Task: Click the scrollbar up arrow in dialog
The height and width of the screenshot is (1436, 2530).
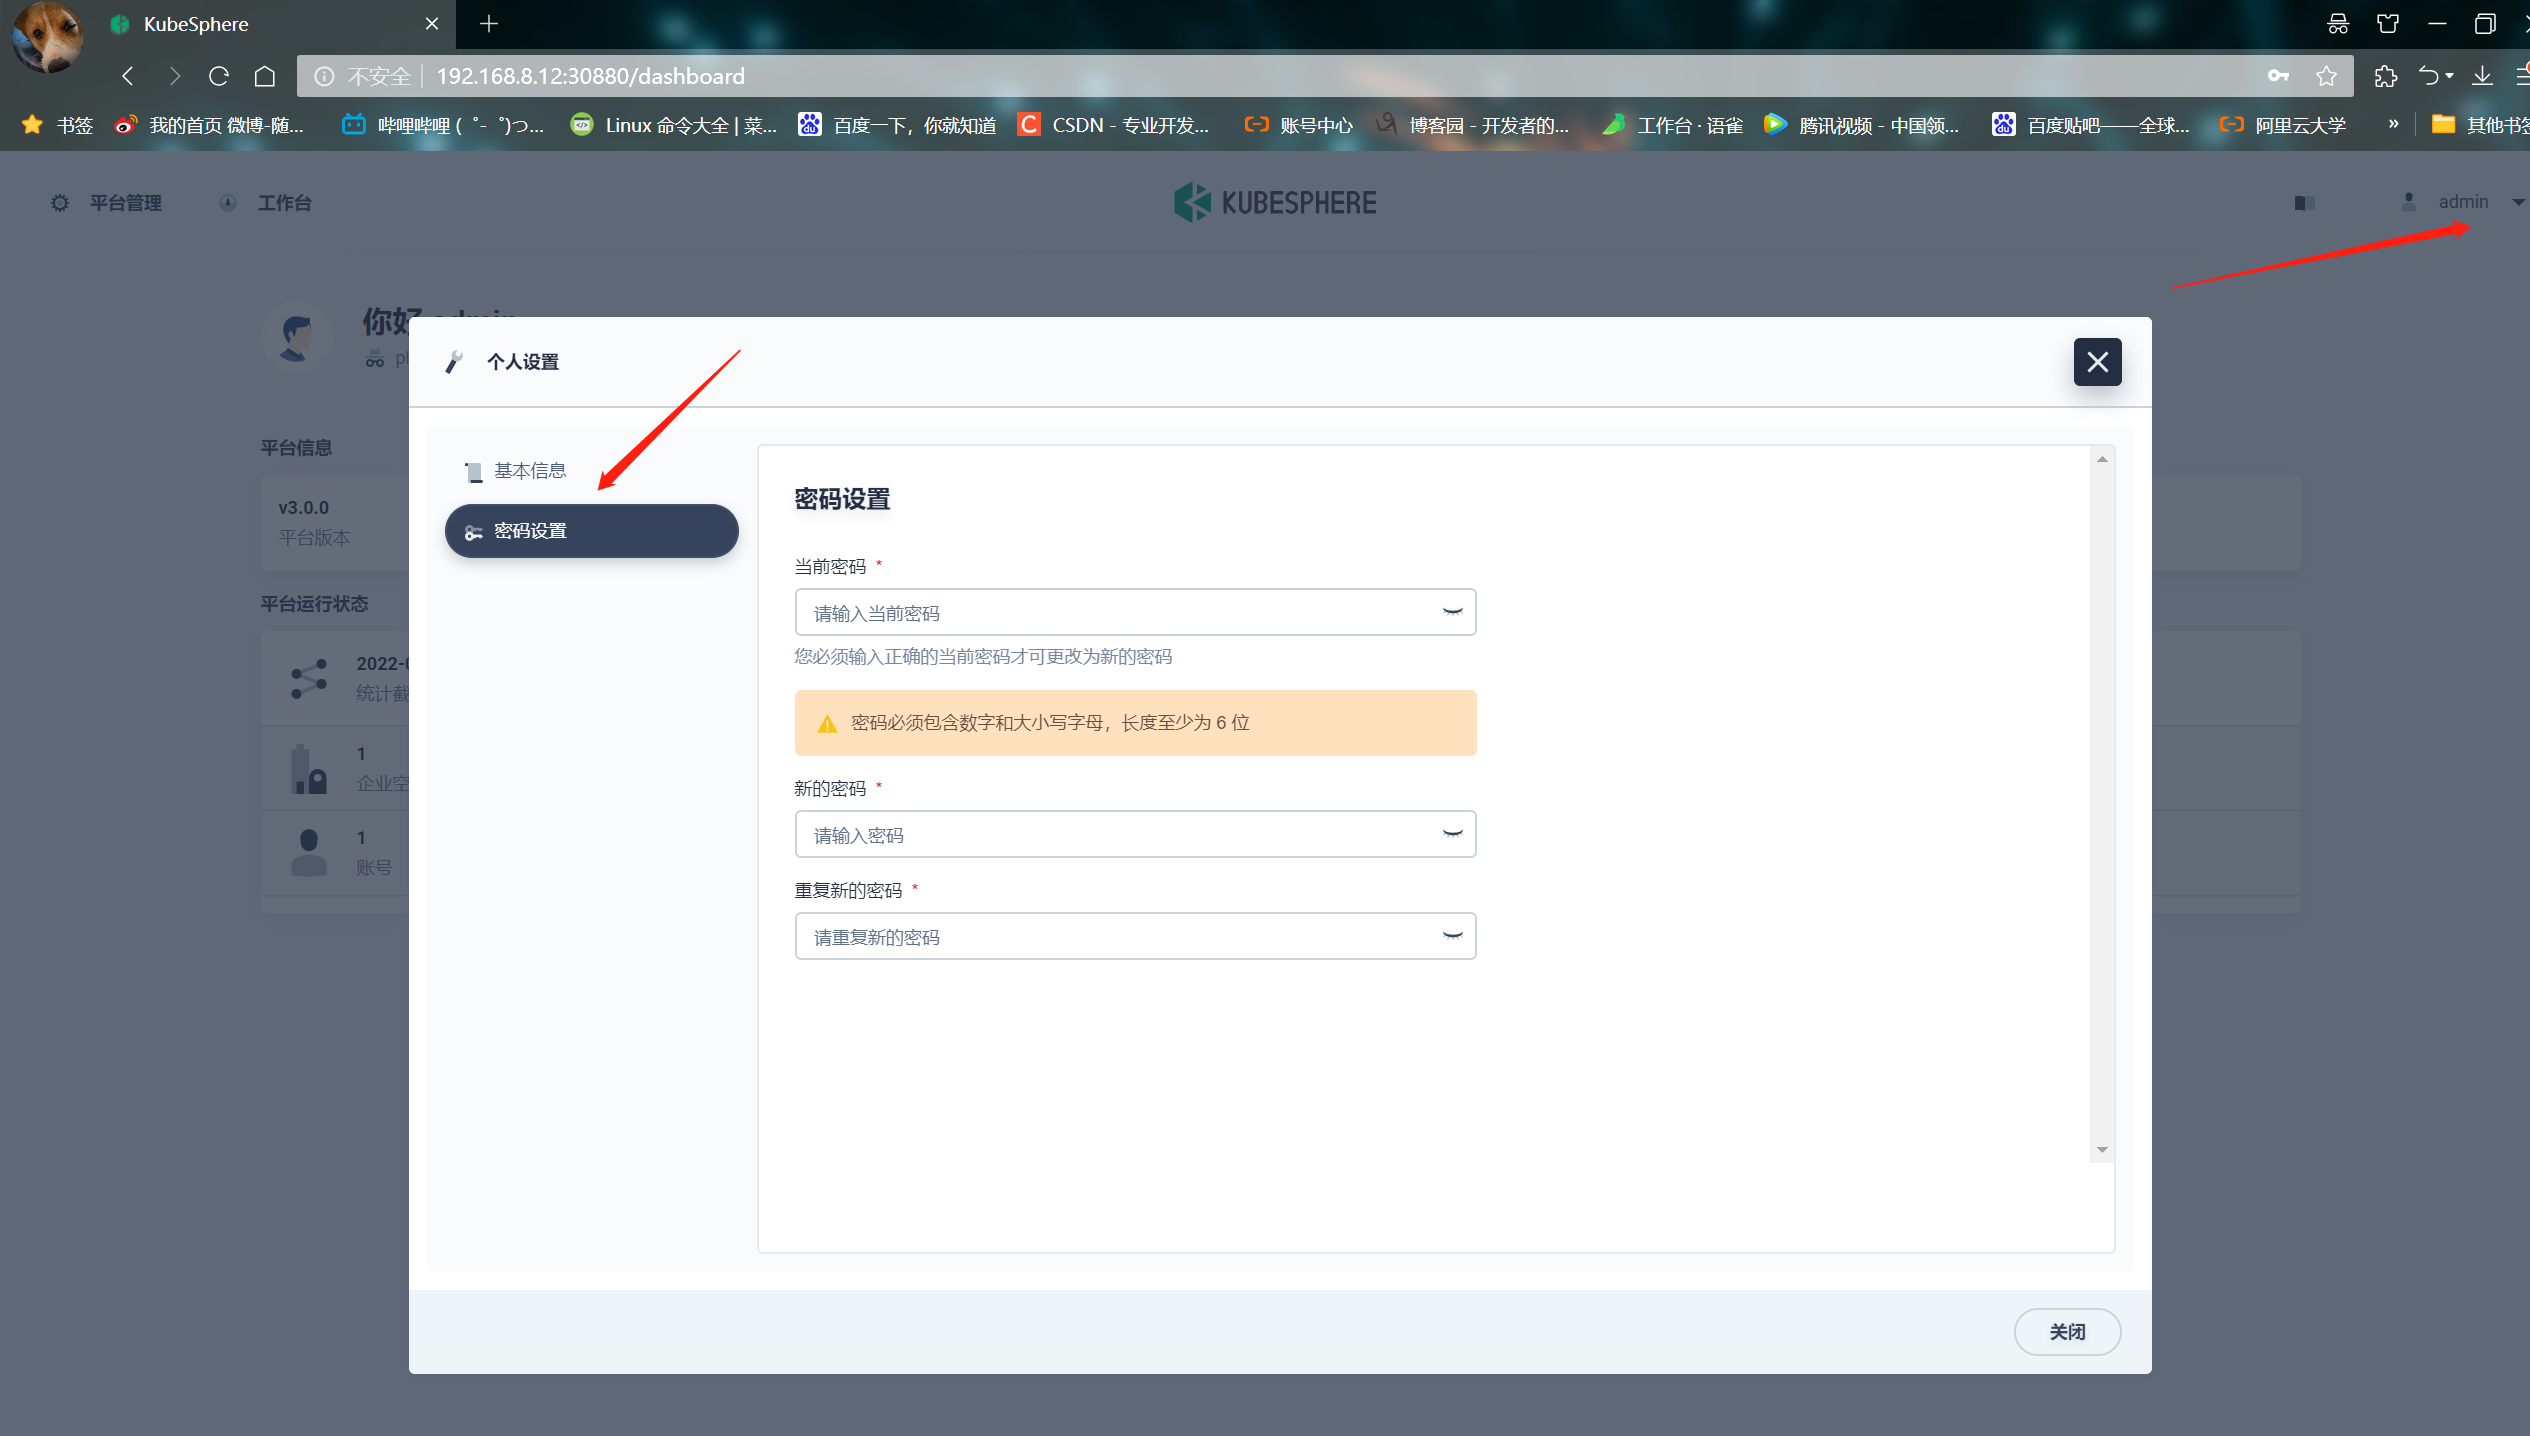Action: point(2102,459)
